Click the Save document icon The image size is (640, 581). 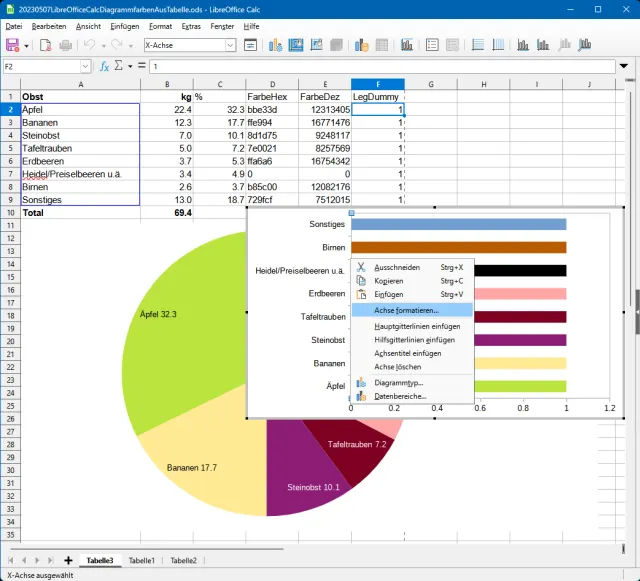13,45
